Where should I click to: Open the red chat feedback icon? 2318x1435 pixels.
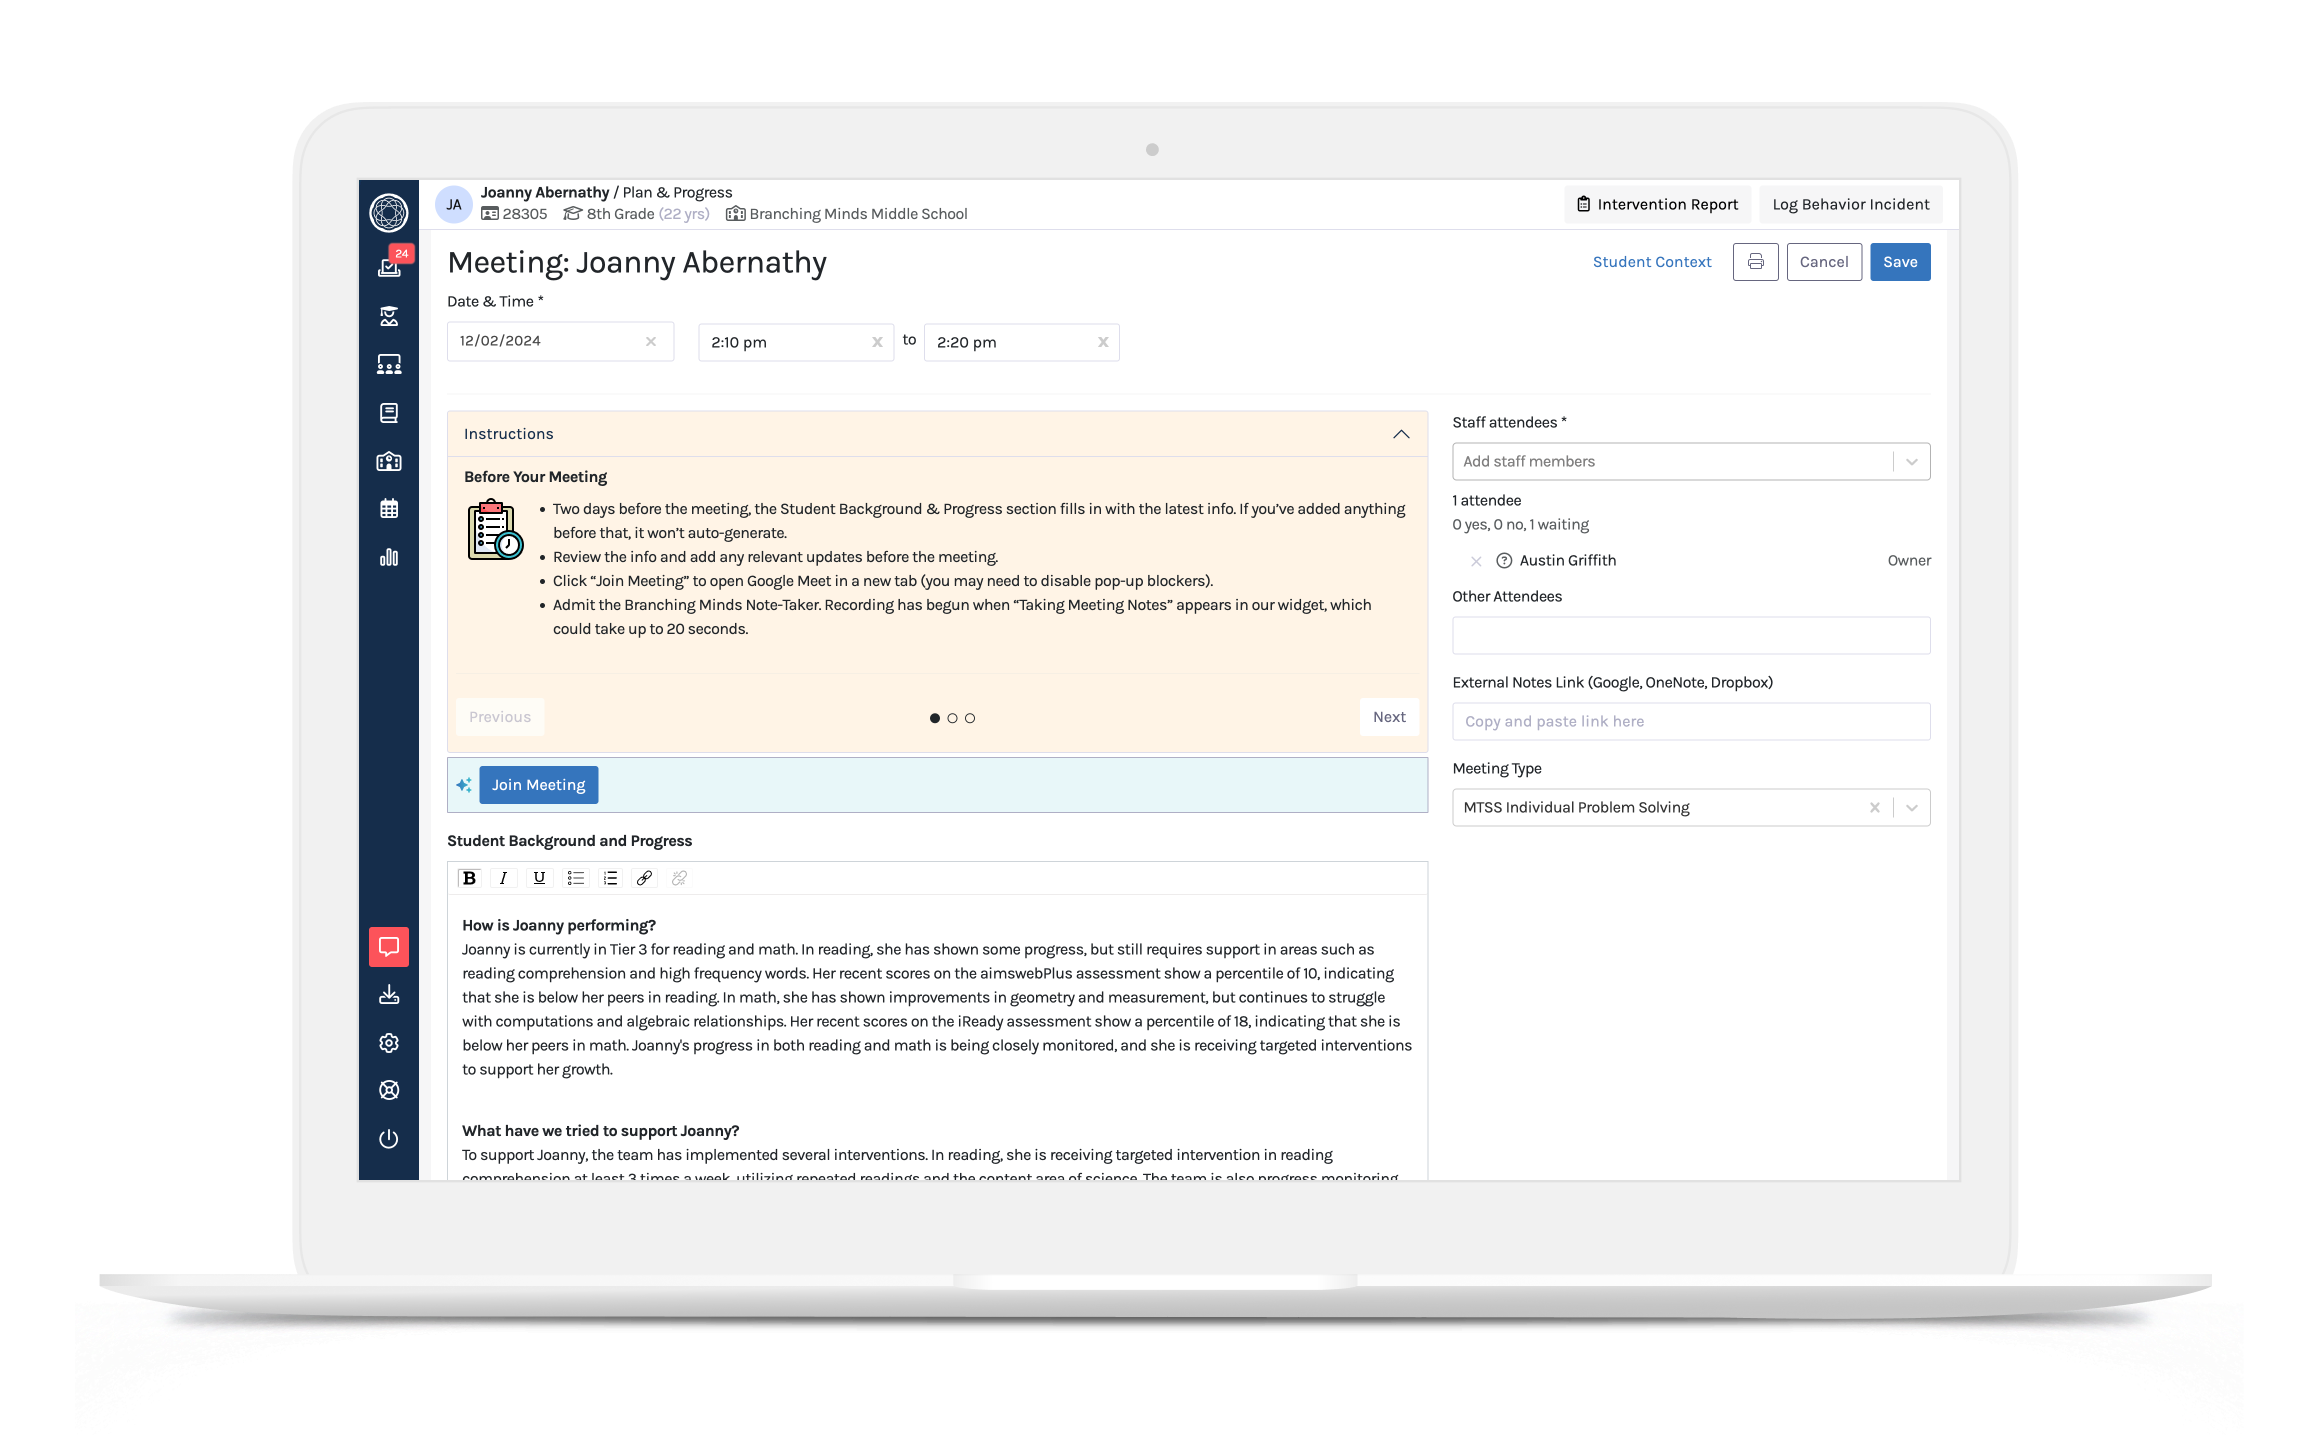tap(389, 946)
